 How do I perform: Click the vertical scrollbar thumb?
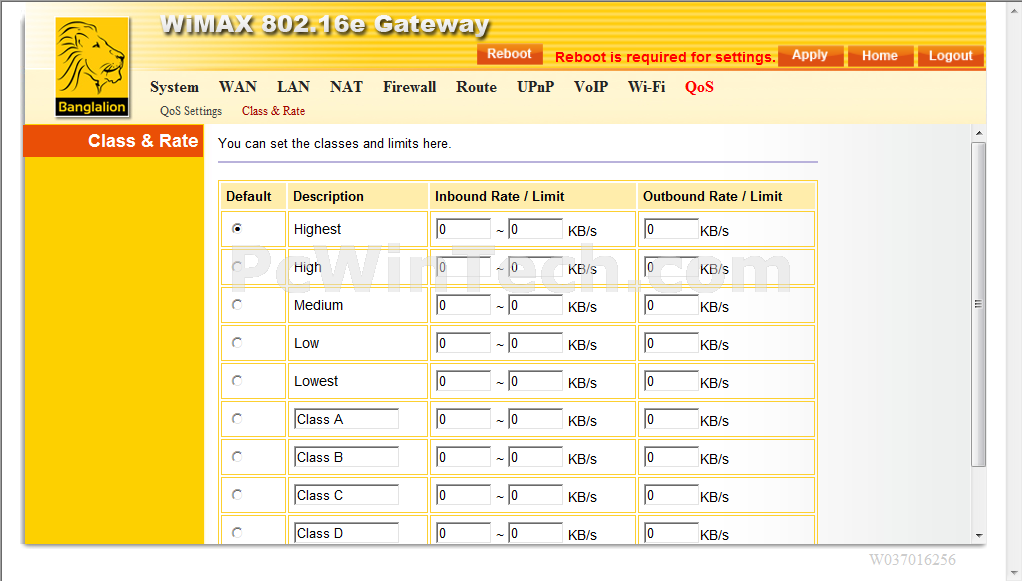(x=978, y=305)
